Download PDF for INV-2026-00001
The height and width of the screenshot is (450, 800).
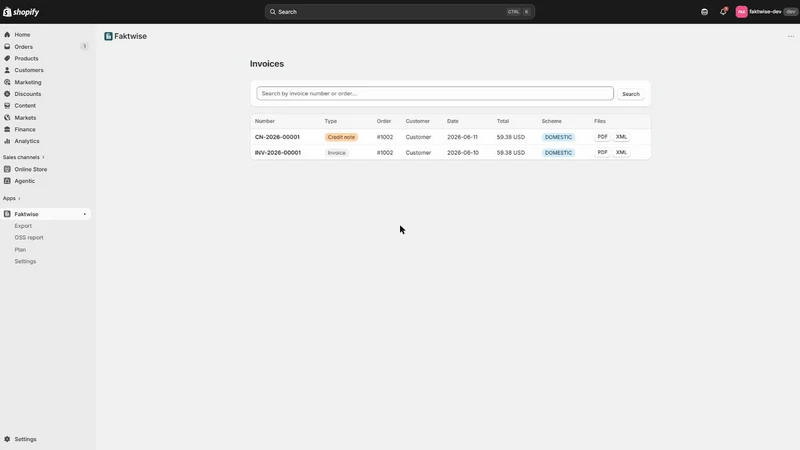click(x=602, y=152)
